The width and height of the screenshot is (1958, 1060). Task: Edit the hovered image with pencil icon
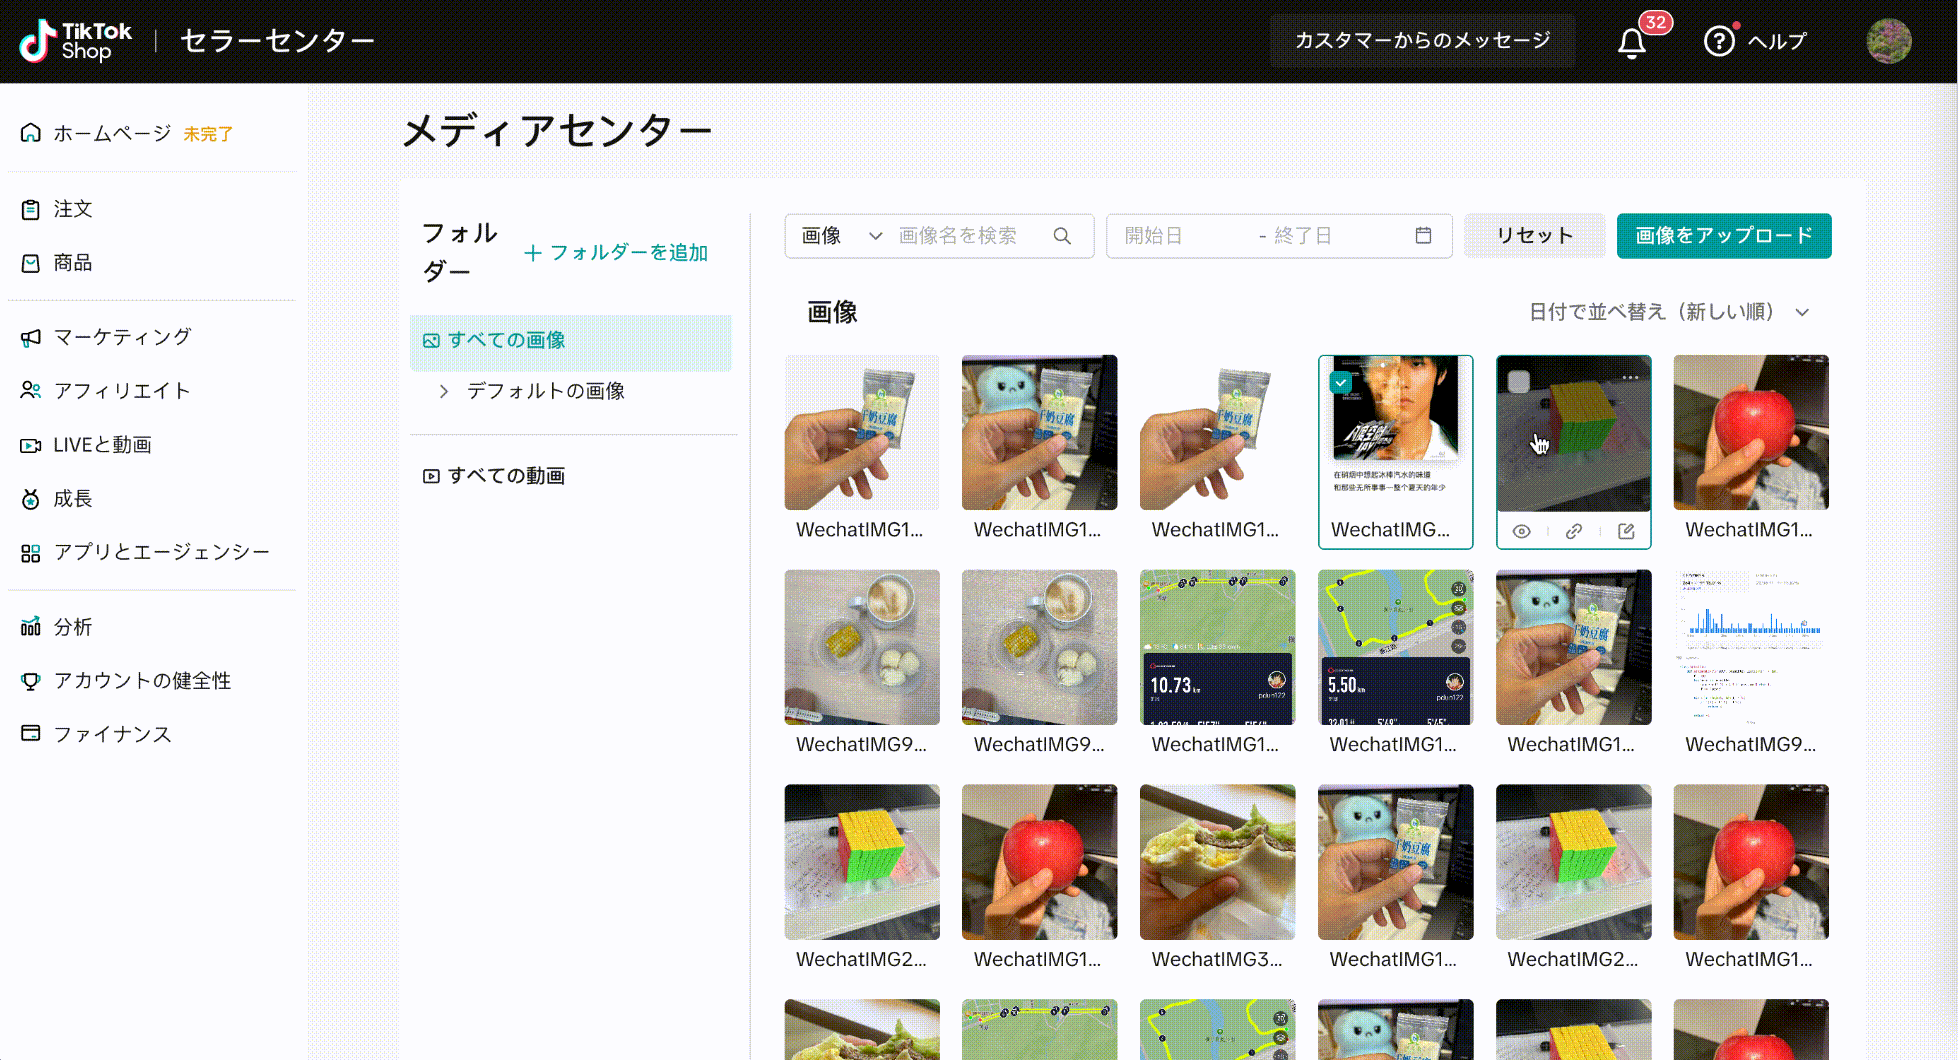pos(1626,531)
